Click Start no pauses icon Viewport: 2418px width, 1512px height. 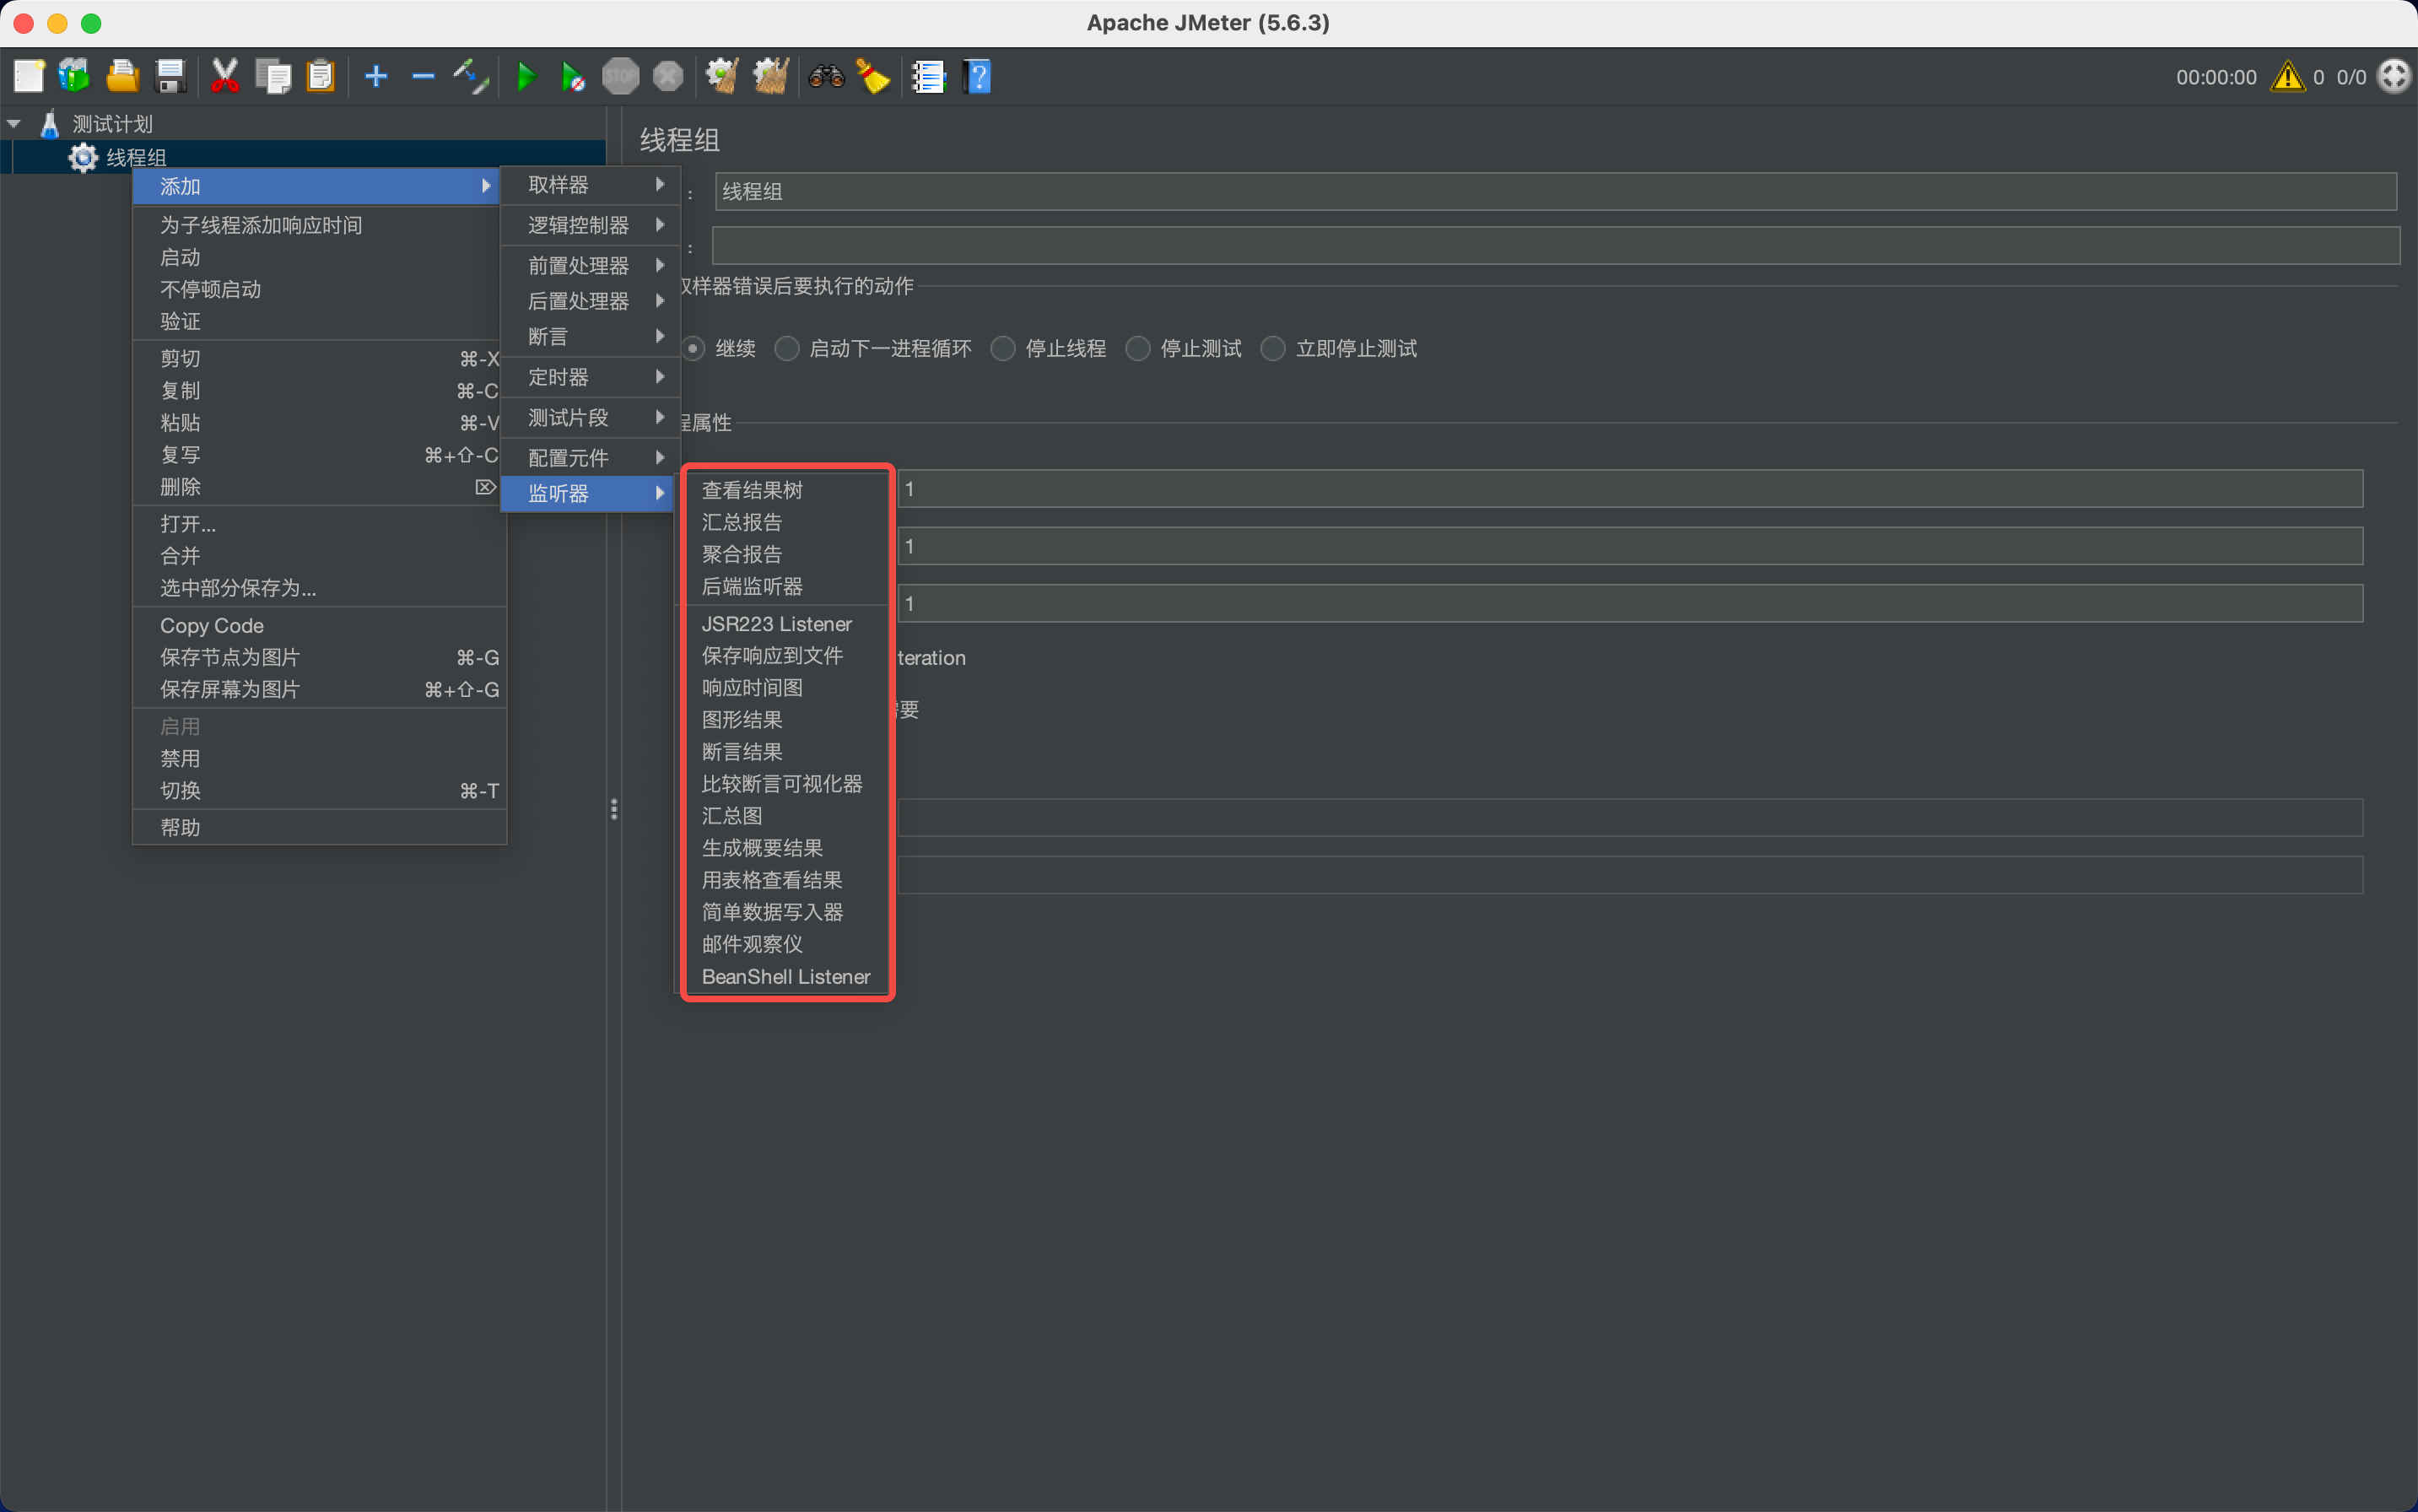click(x=573, y=76)
